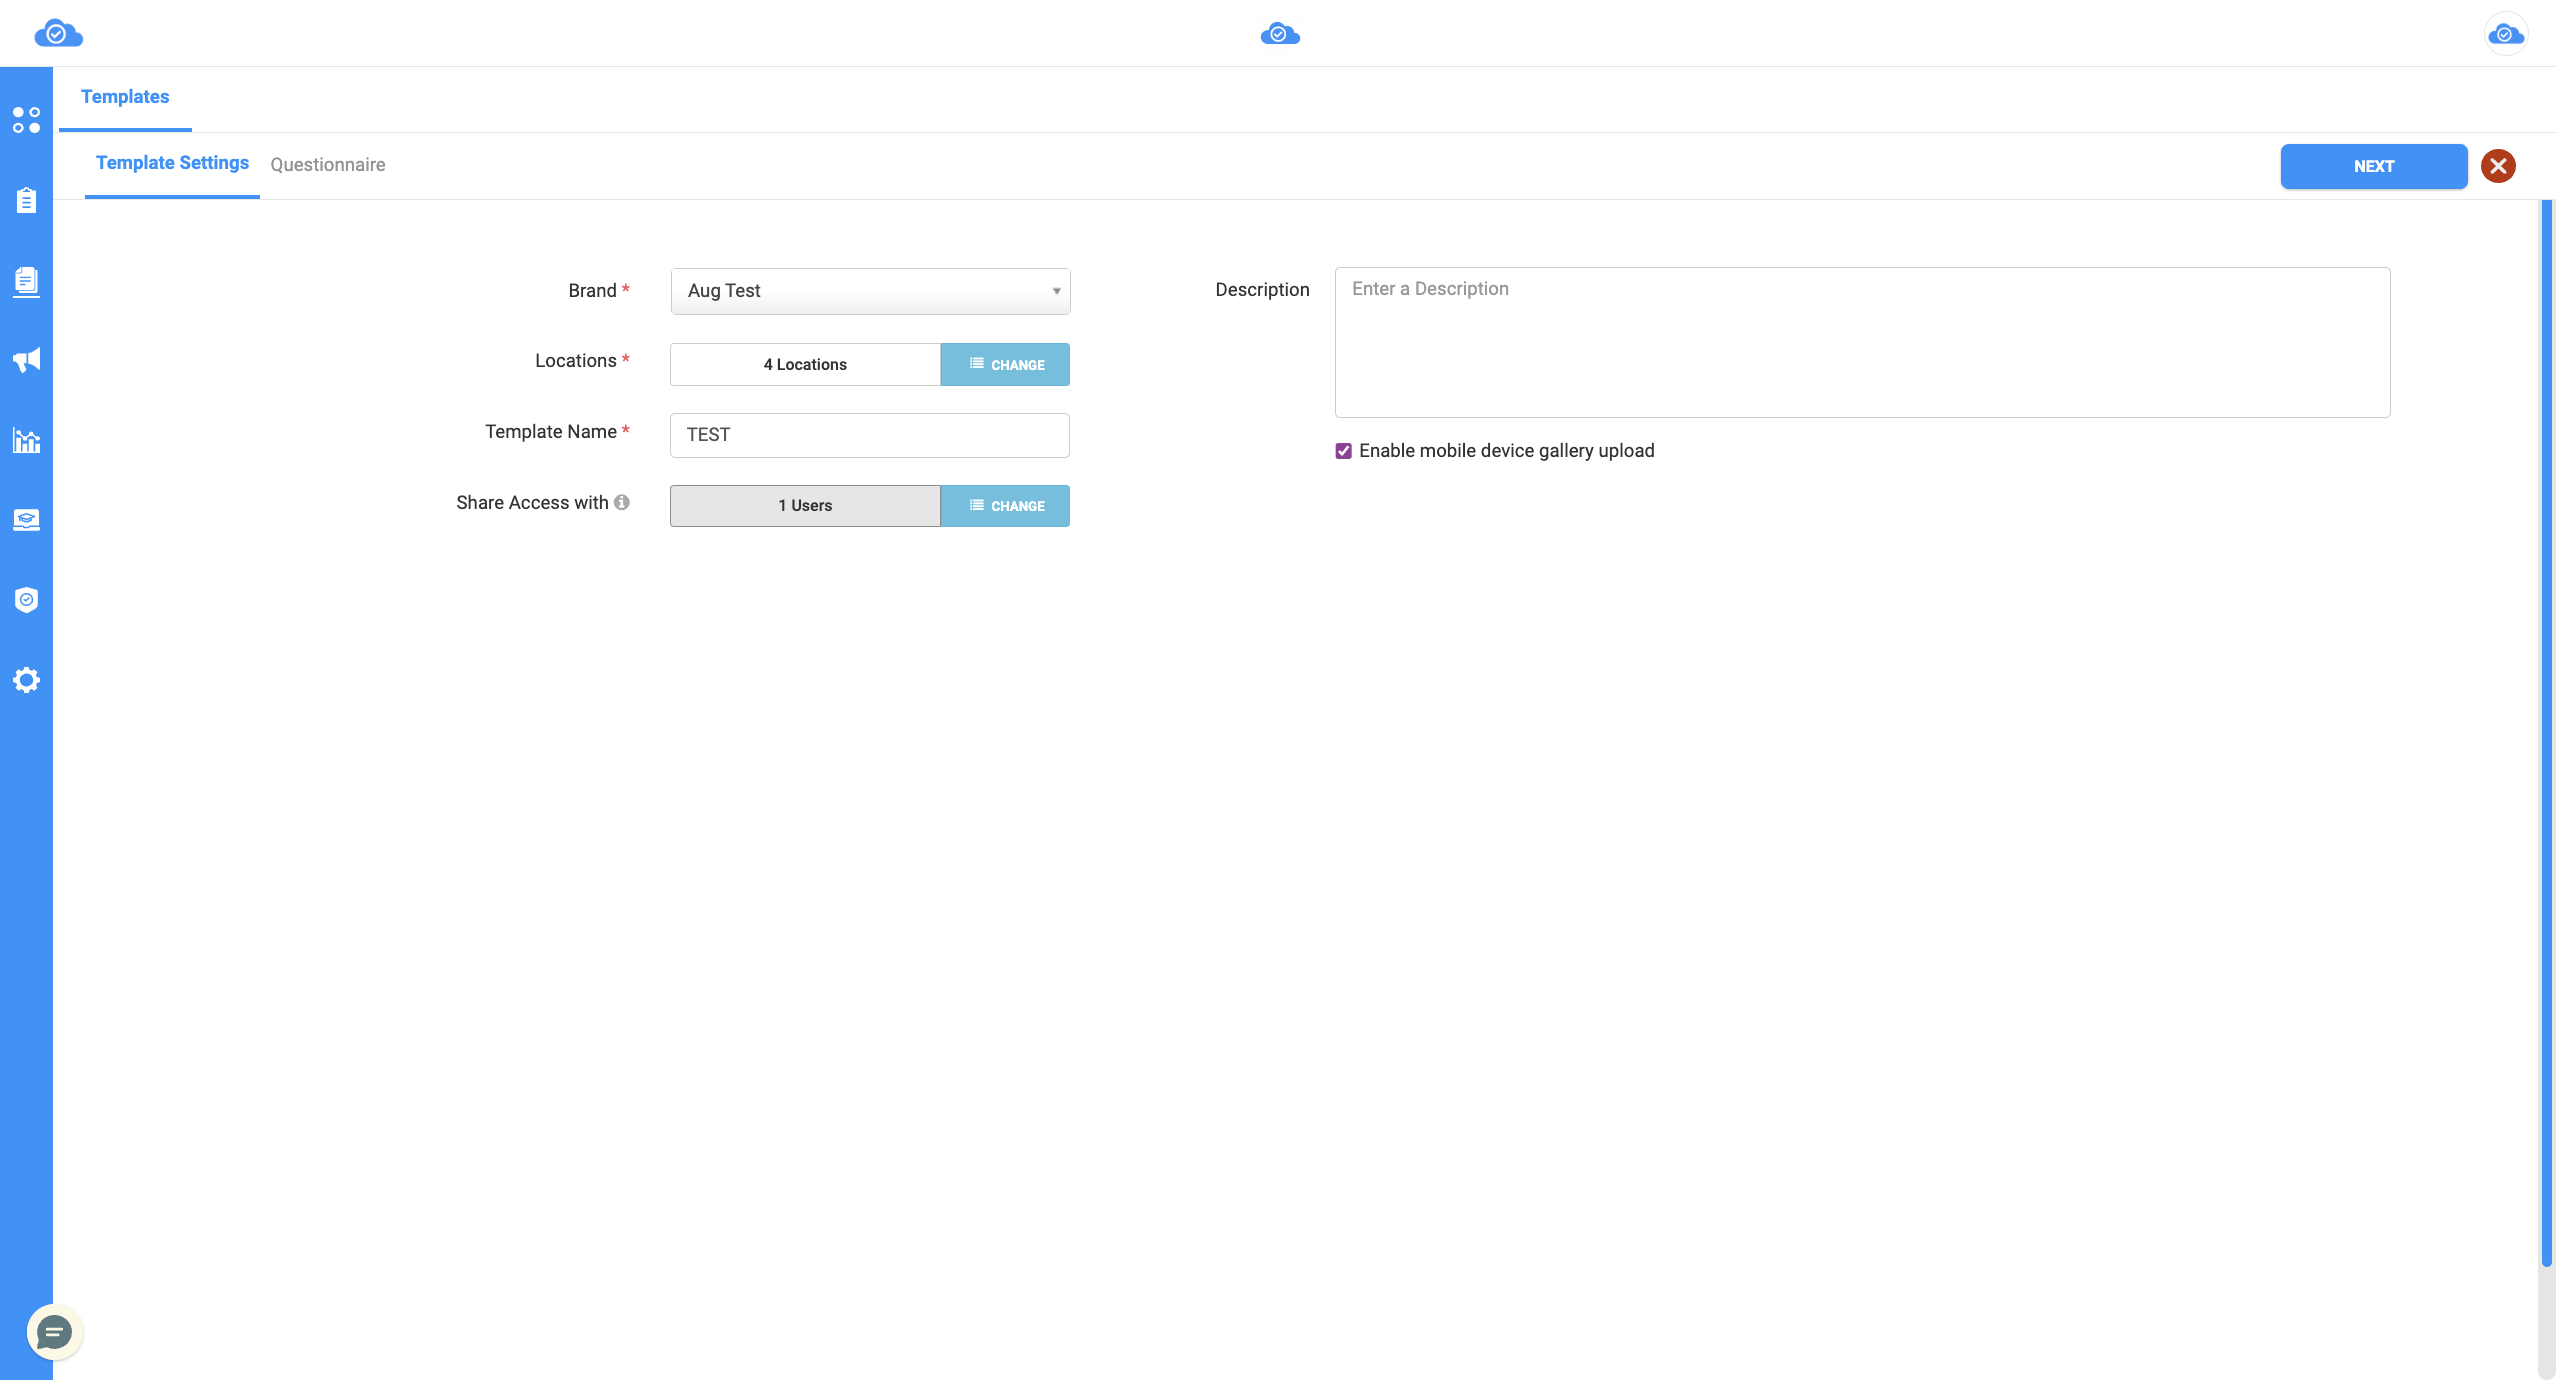This screenshot has width=2556, height=1380.
Task: Click CHANGE button for Locations
Action: click(1004, 364)
